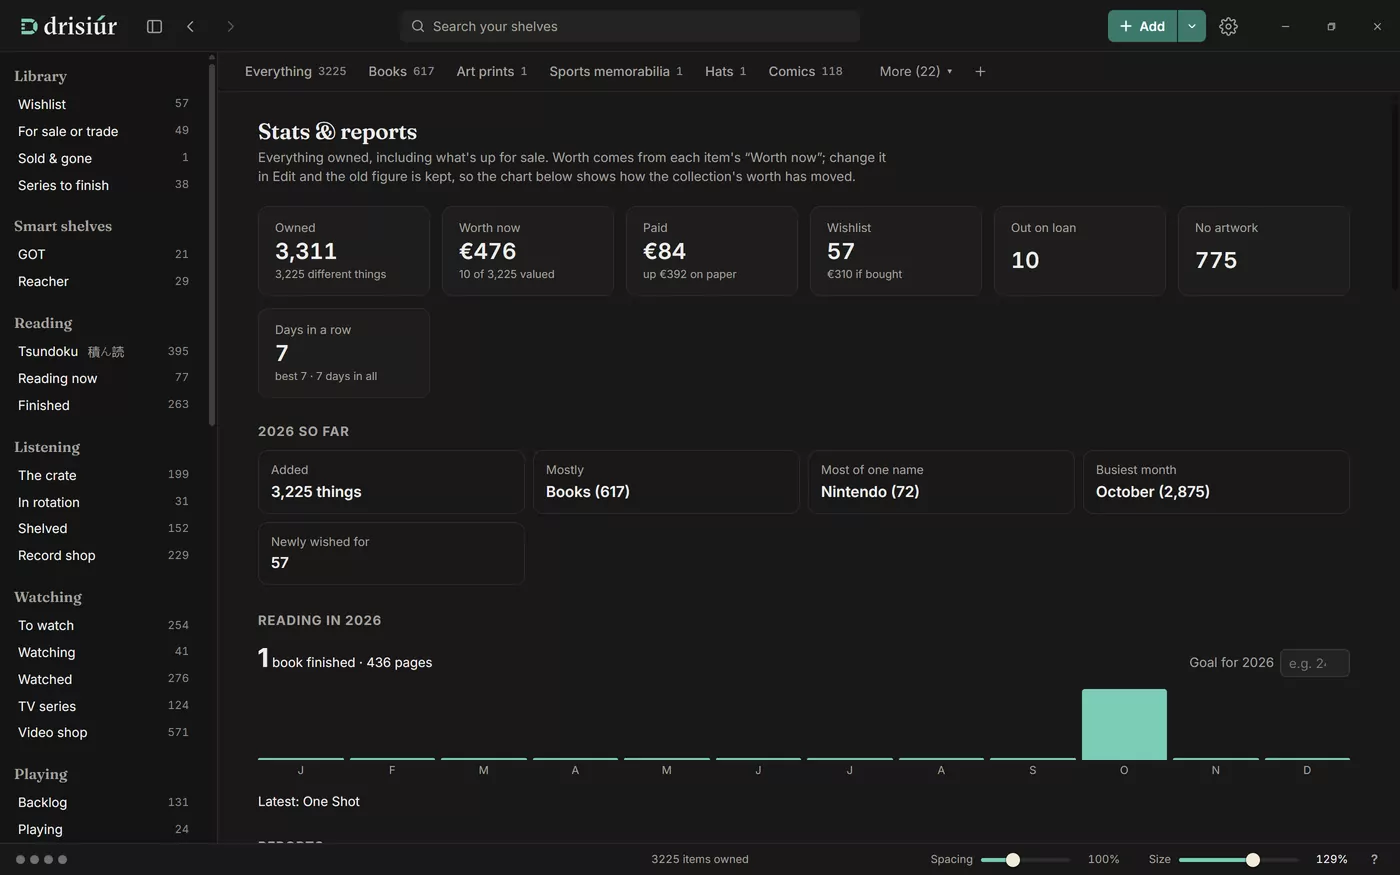Expand the More (22) tabs menu
This screenshot has height=875, width=1400.
click(x=916, y=71)
